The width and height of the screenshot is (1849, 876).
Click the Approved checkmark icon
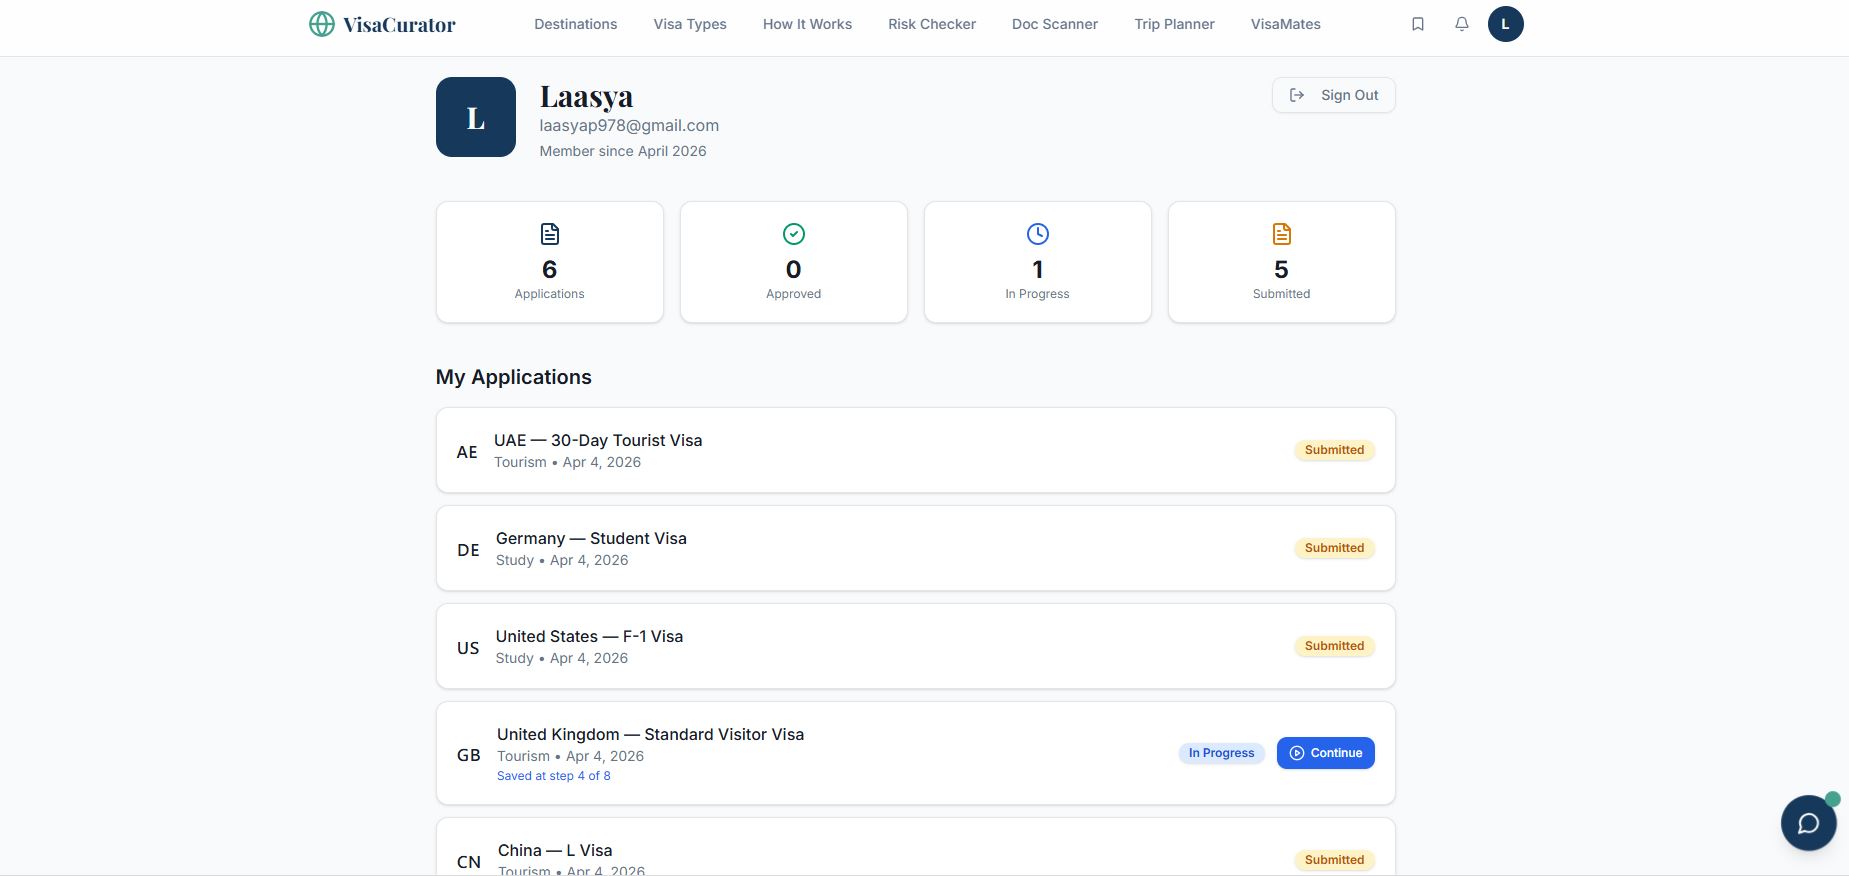(x=794, y=234)
